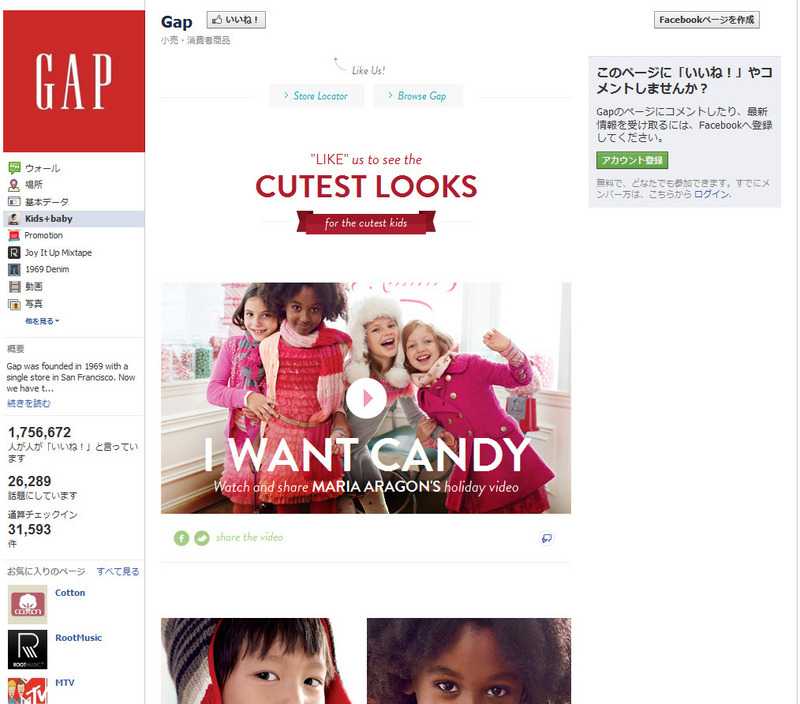The image size is (800, 704).
Task: Click the Create Facebook Page button
Action: coord(707,20)
